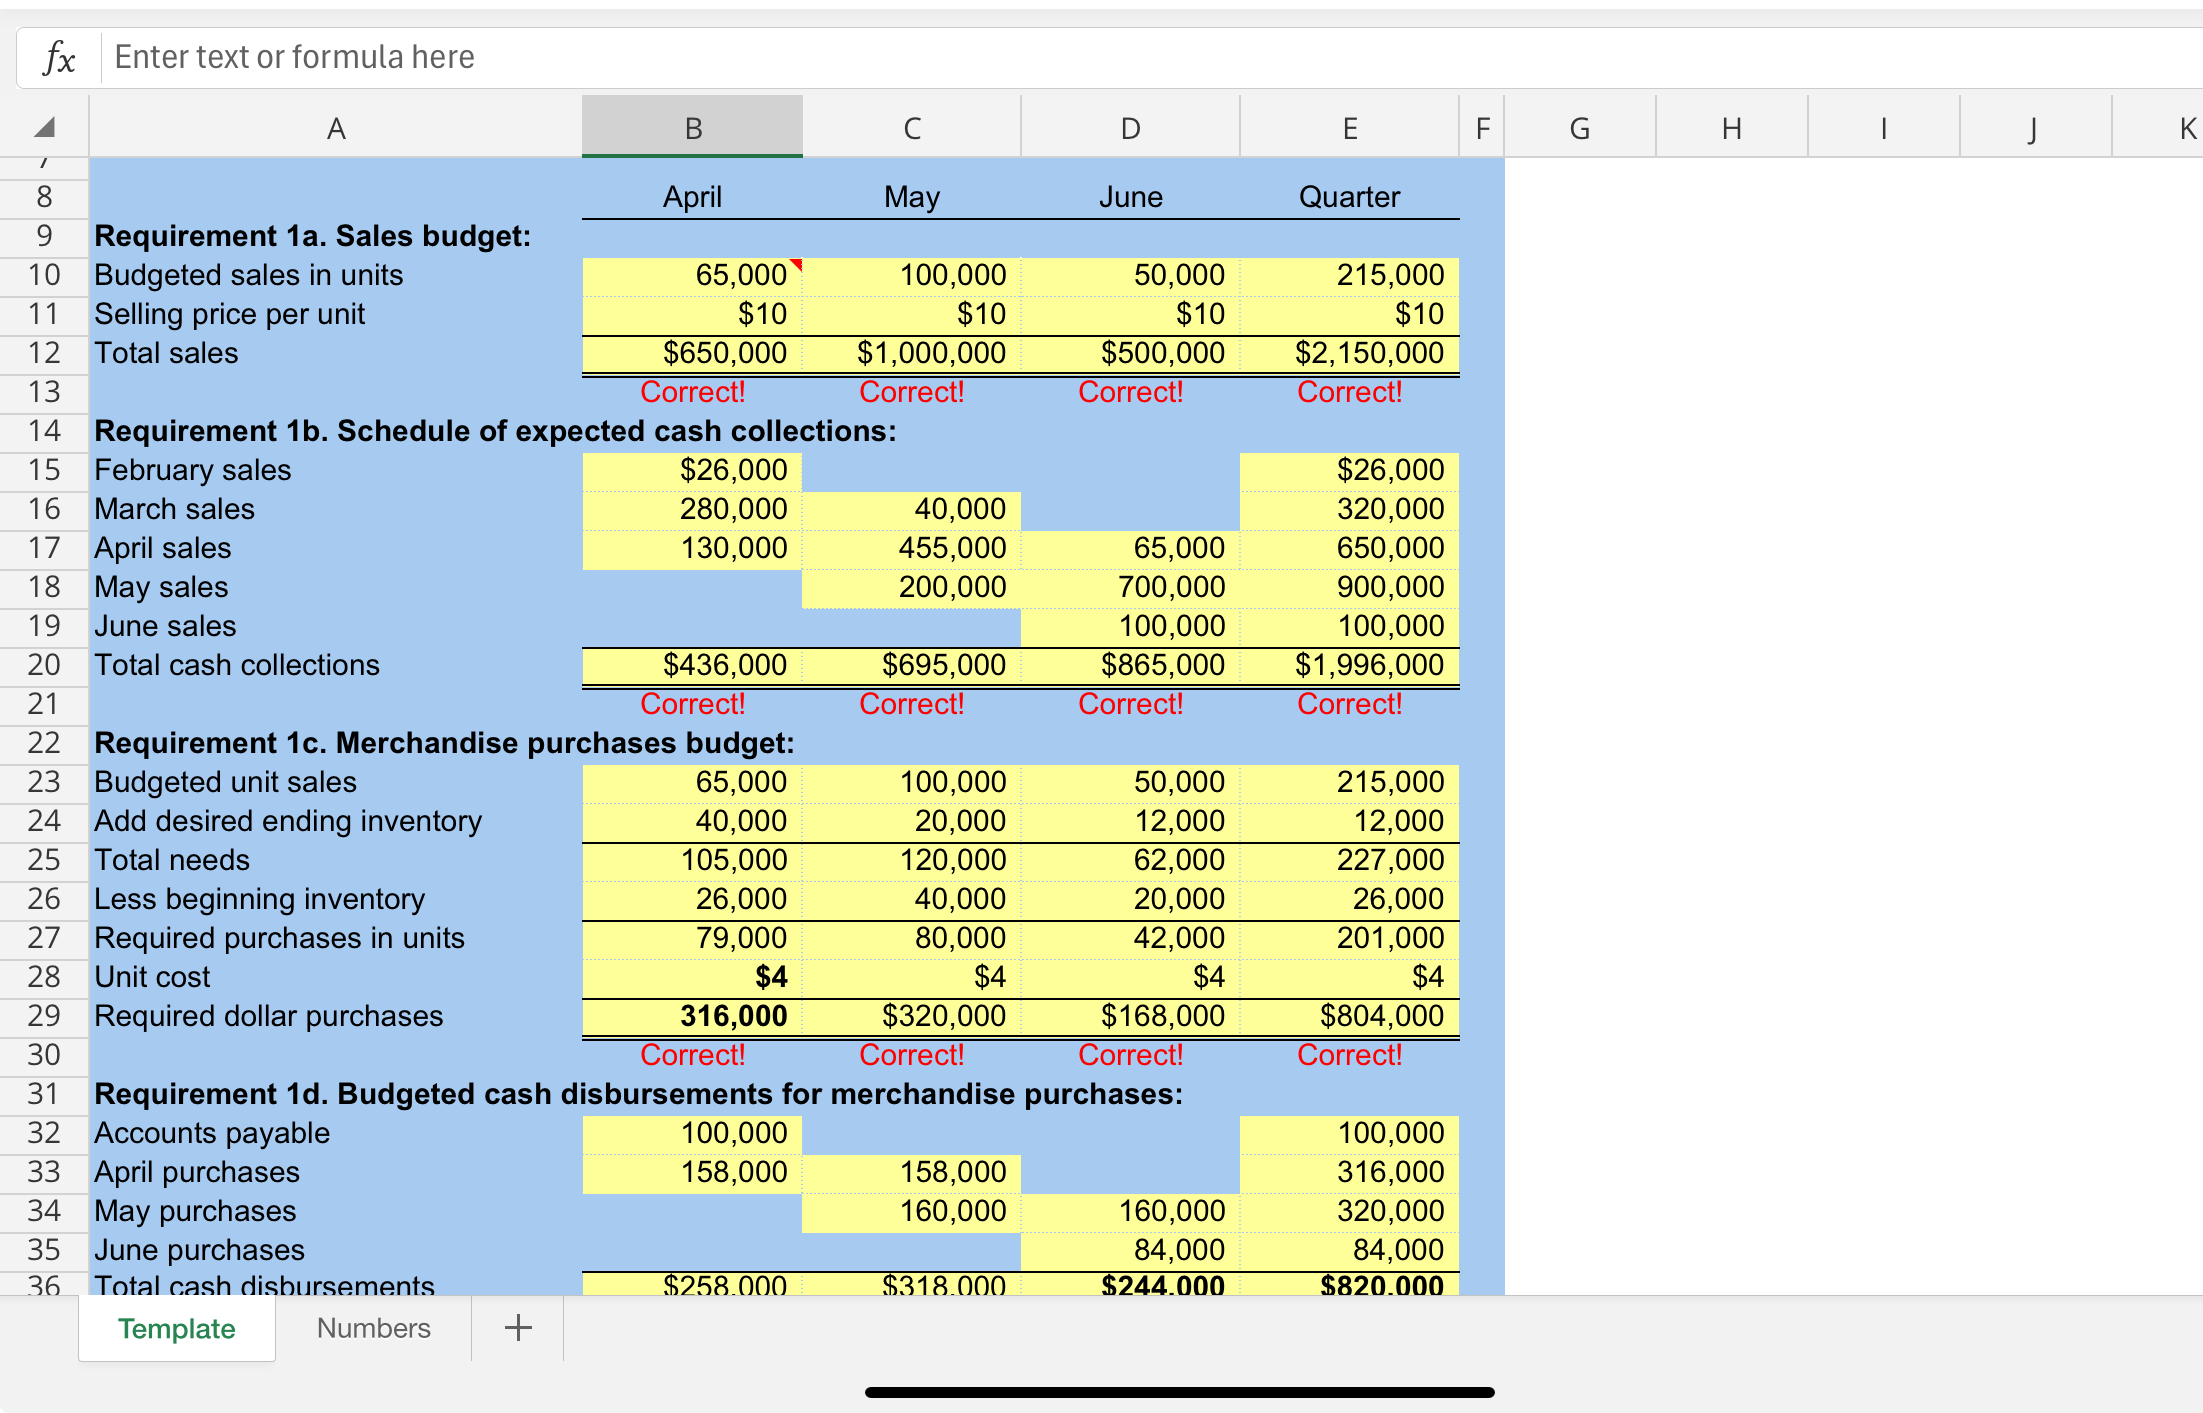
Task: Select column B header
Action: [692, 128]
